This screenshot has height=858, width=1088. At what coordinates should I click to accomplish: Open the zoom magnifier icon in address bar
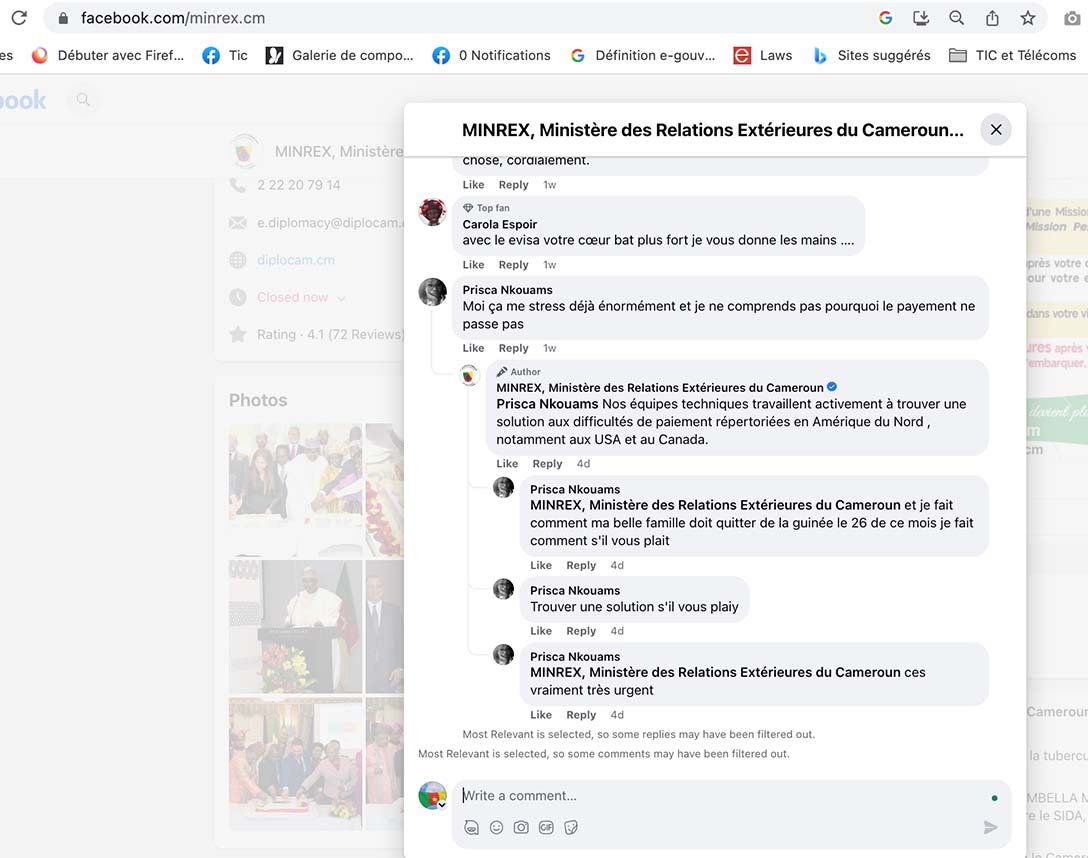(x=957, y=18)
